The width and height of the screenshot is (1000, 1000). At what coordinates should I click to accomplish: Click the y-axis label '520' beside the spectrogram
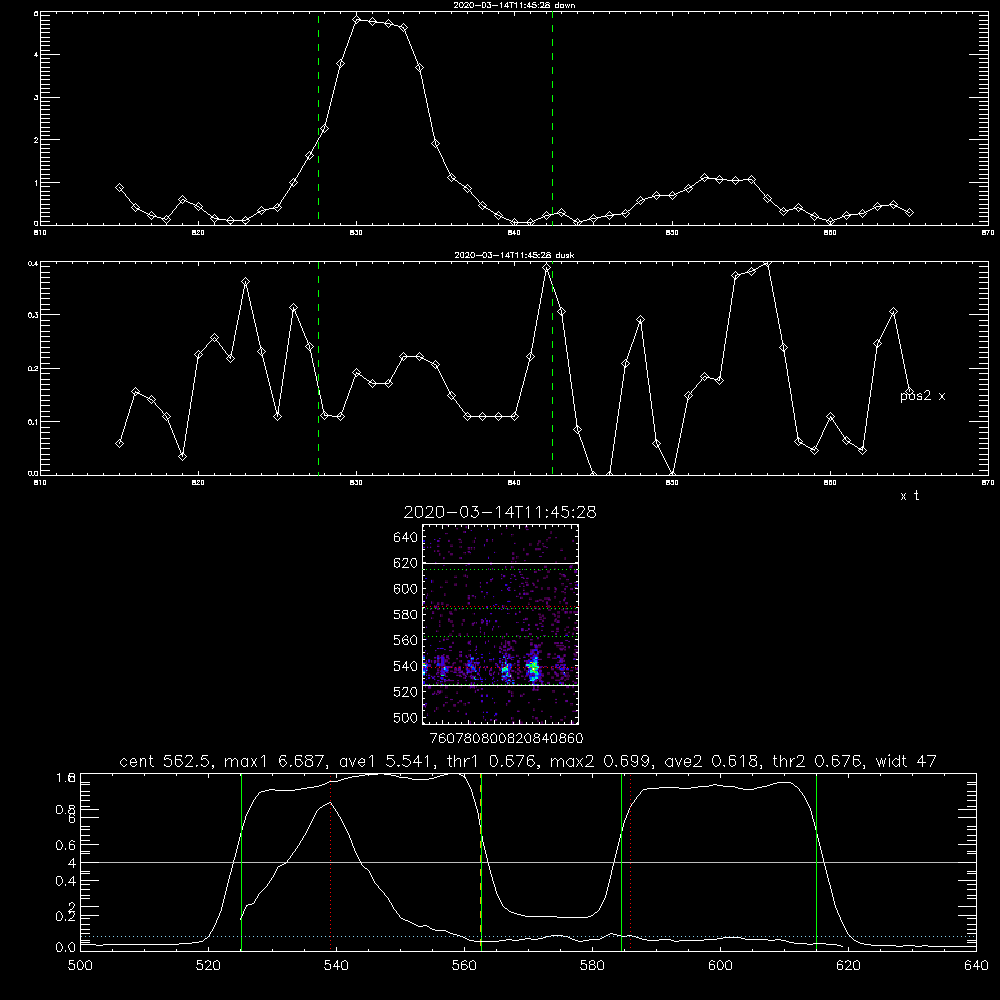(x=405, y=691)
